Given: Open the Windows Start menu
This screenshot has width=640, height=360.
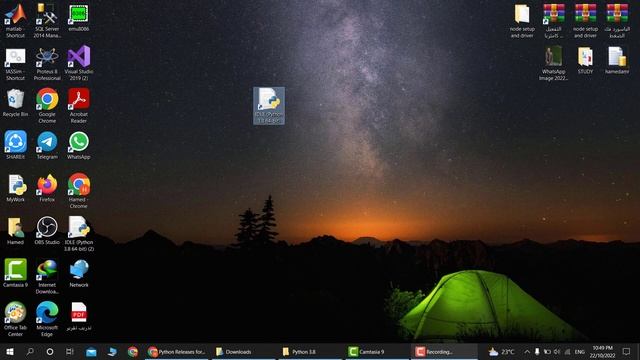Looking at the screenshot, I should (x=10, y=351).
